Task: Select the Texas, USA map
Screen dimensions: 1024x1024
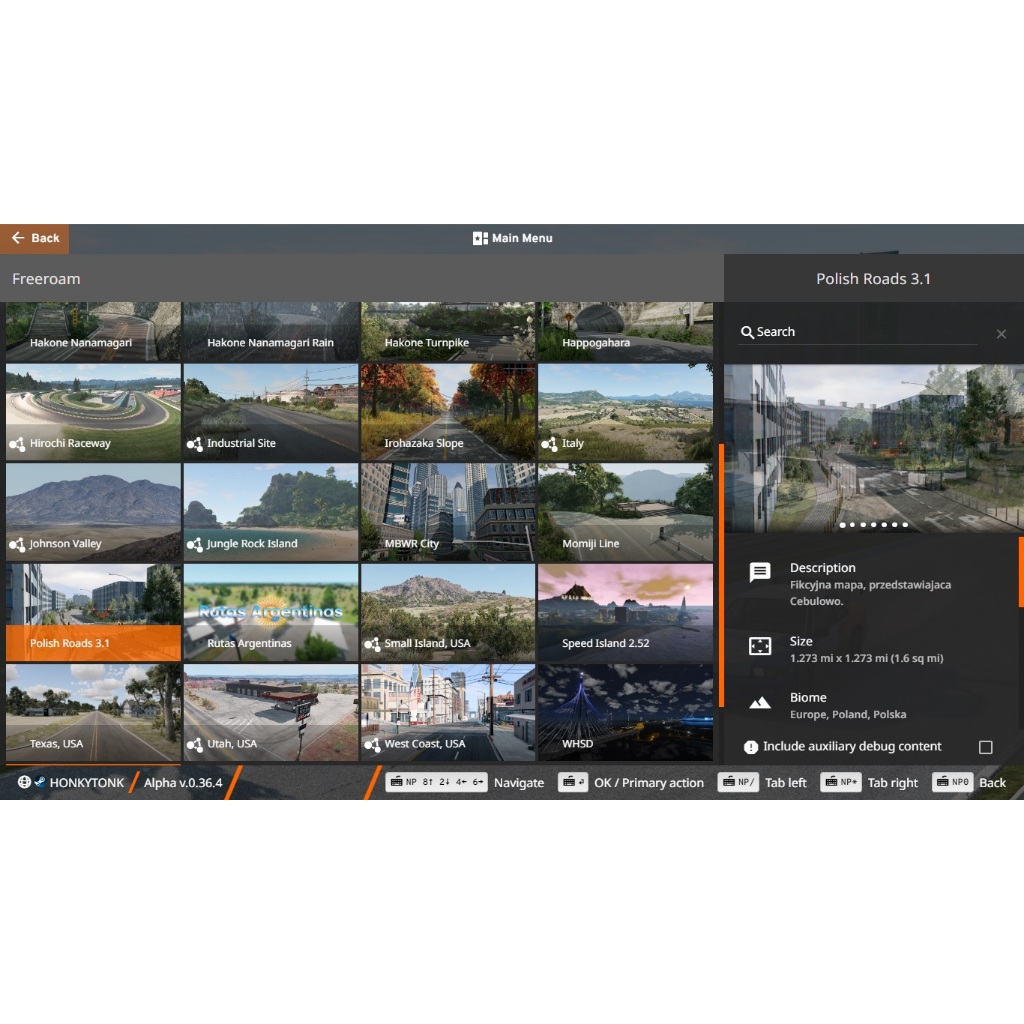Action: (x=93, y=712)
